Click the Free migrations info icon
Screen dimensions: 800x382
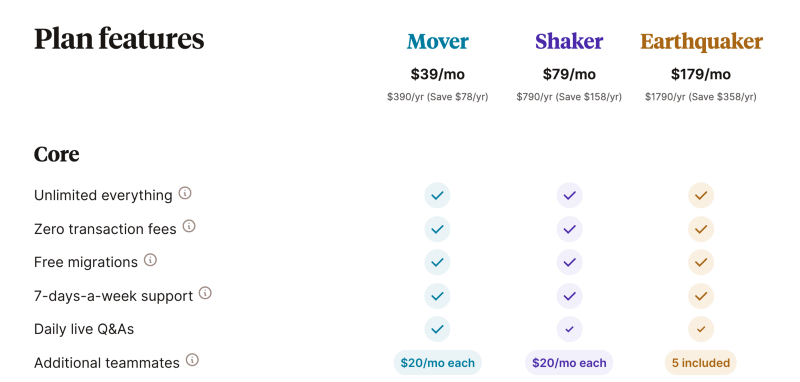click(150, 260)
